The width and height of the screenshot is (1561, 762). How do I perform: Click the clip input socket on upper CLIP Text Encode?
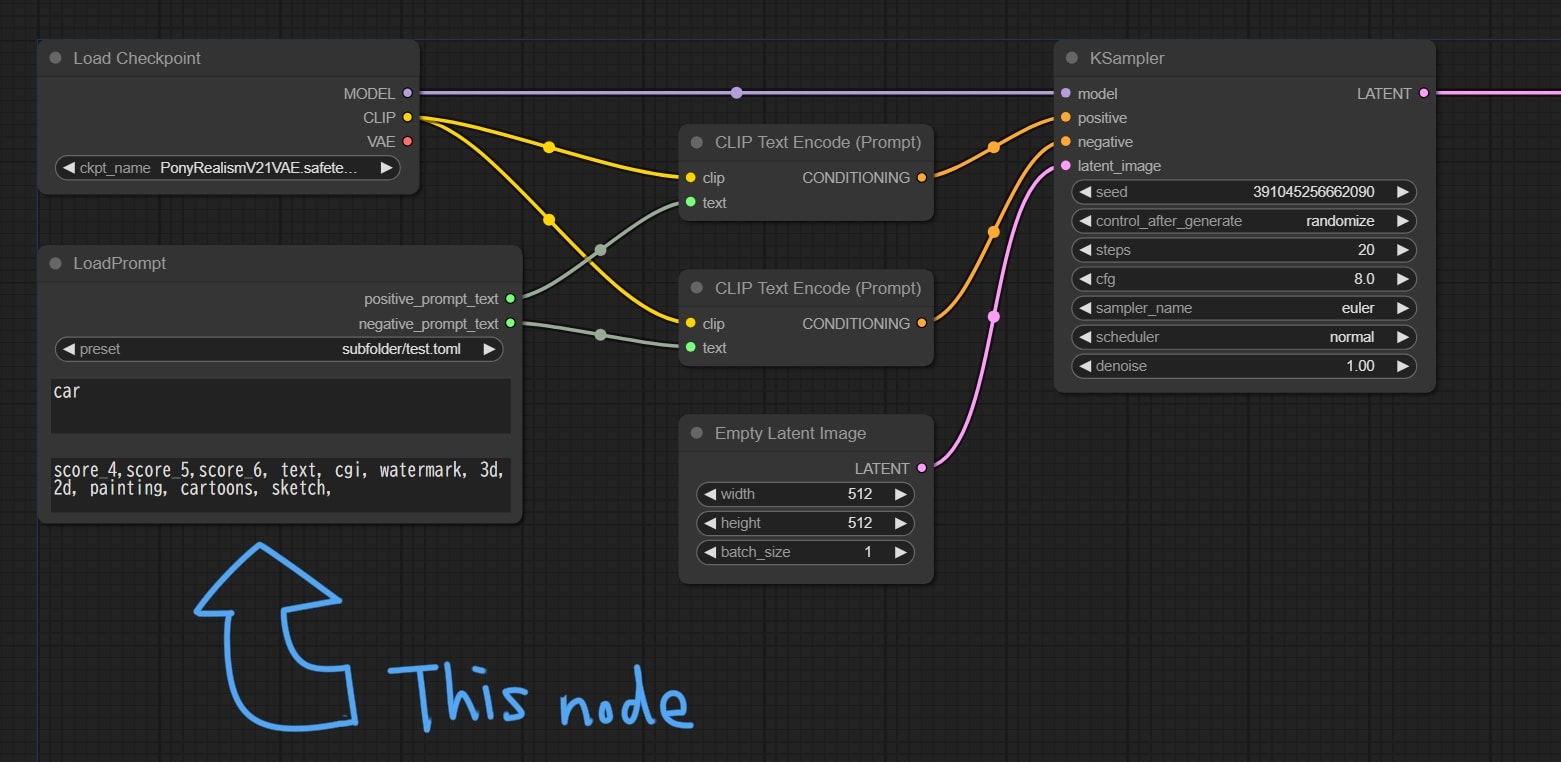[x=691, y=178]
